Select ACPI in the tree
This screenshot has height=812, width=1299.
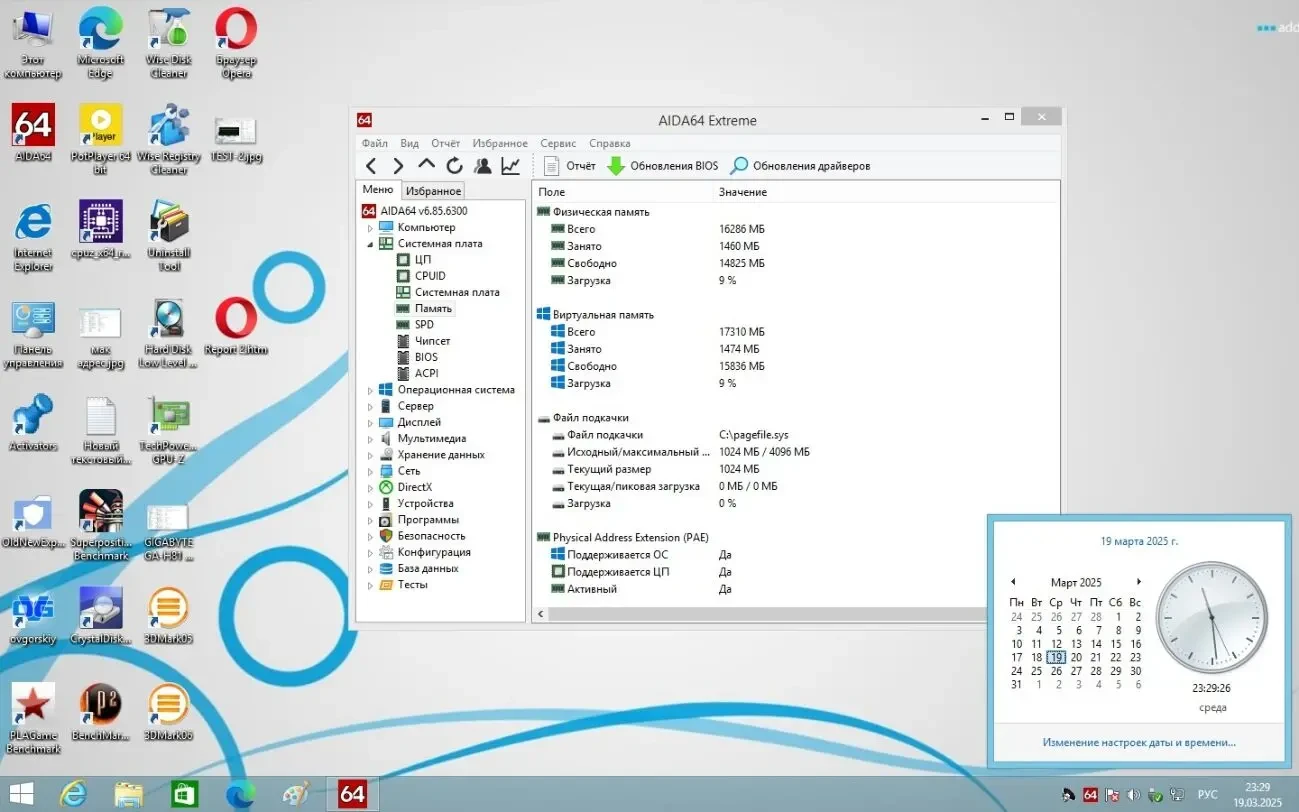pyautogui.click(x=427, y=373)
